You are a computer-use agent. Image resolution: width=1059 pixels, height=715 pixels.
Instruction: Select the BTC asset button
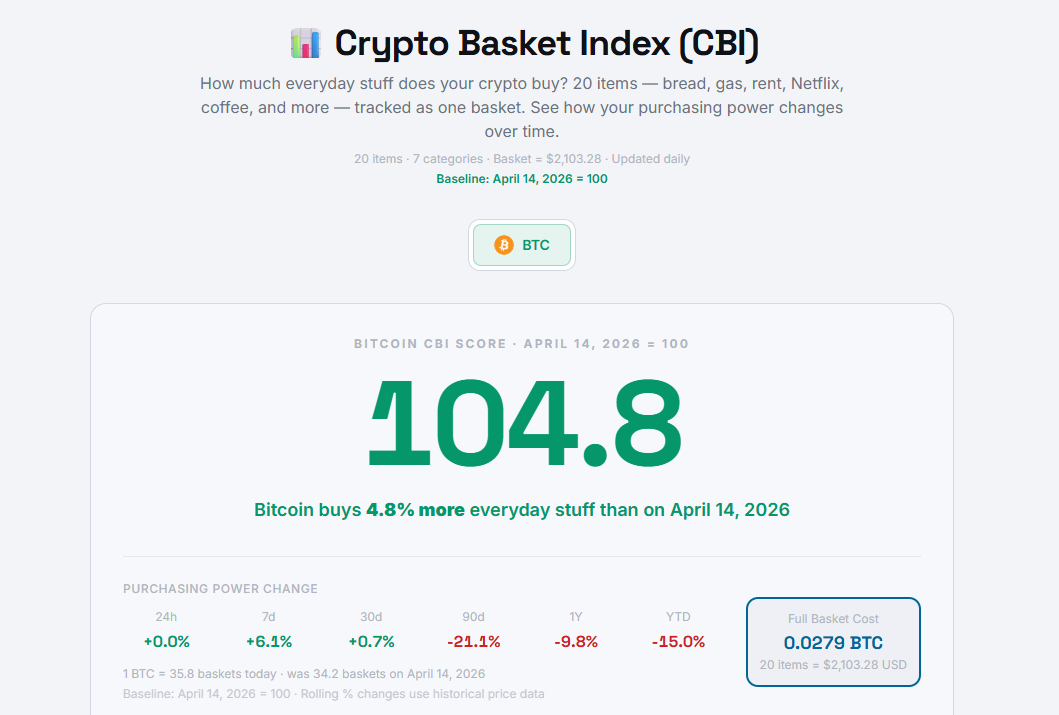[x=521, y=244]
